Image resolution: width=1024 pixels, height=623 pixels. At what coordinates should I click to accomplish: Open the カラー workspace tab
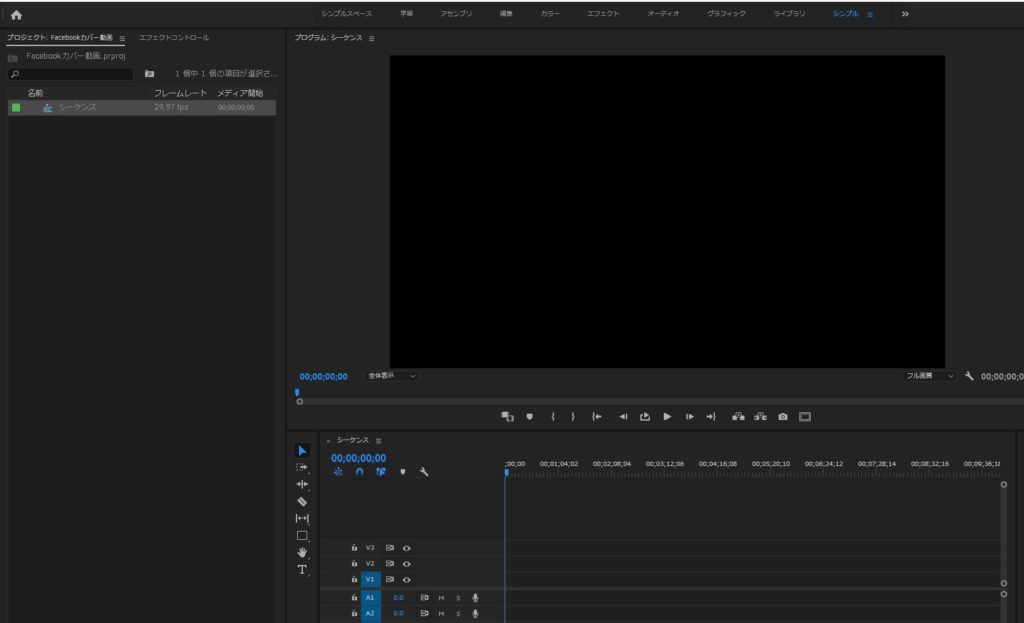(550, 14)
